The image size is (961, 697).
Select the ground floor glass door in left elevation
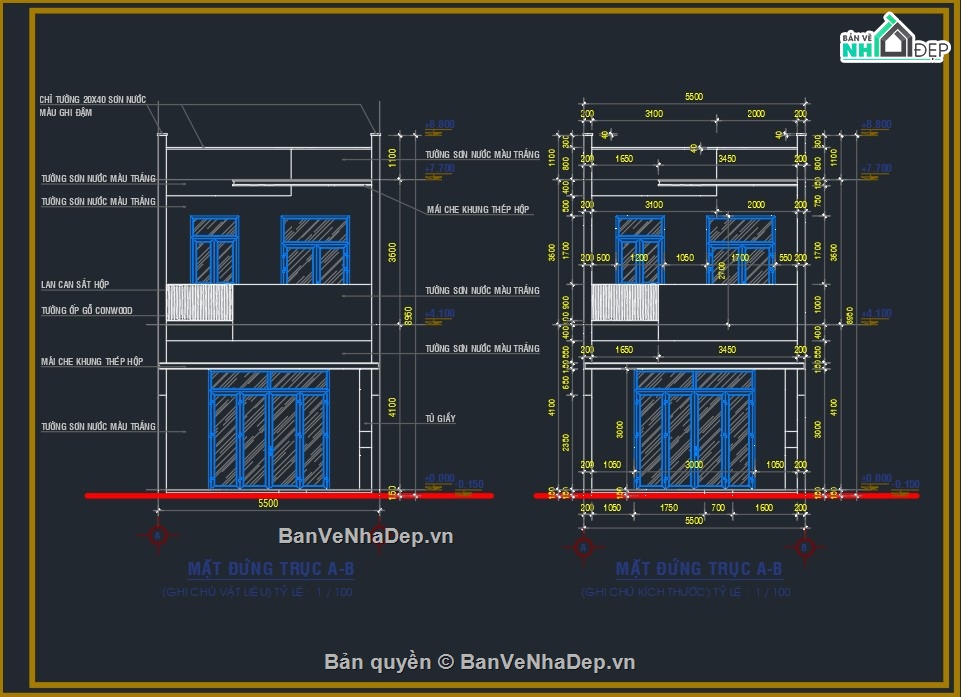pyautogui.click(x=269, y=429)
